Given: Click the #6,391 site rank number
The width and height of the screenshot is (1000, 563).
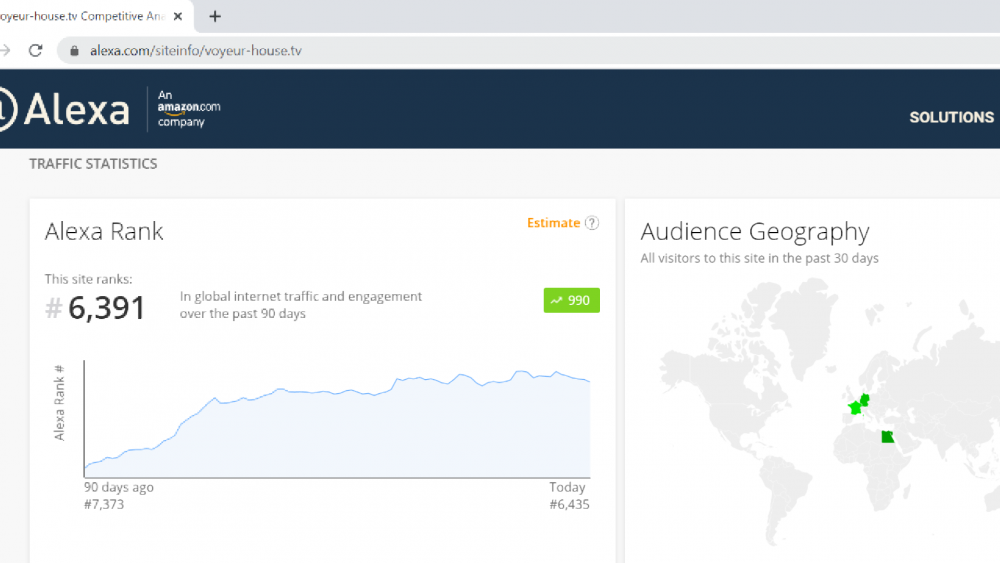Looking at the screenshot, I should coord(106,308).
